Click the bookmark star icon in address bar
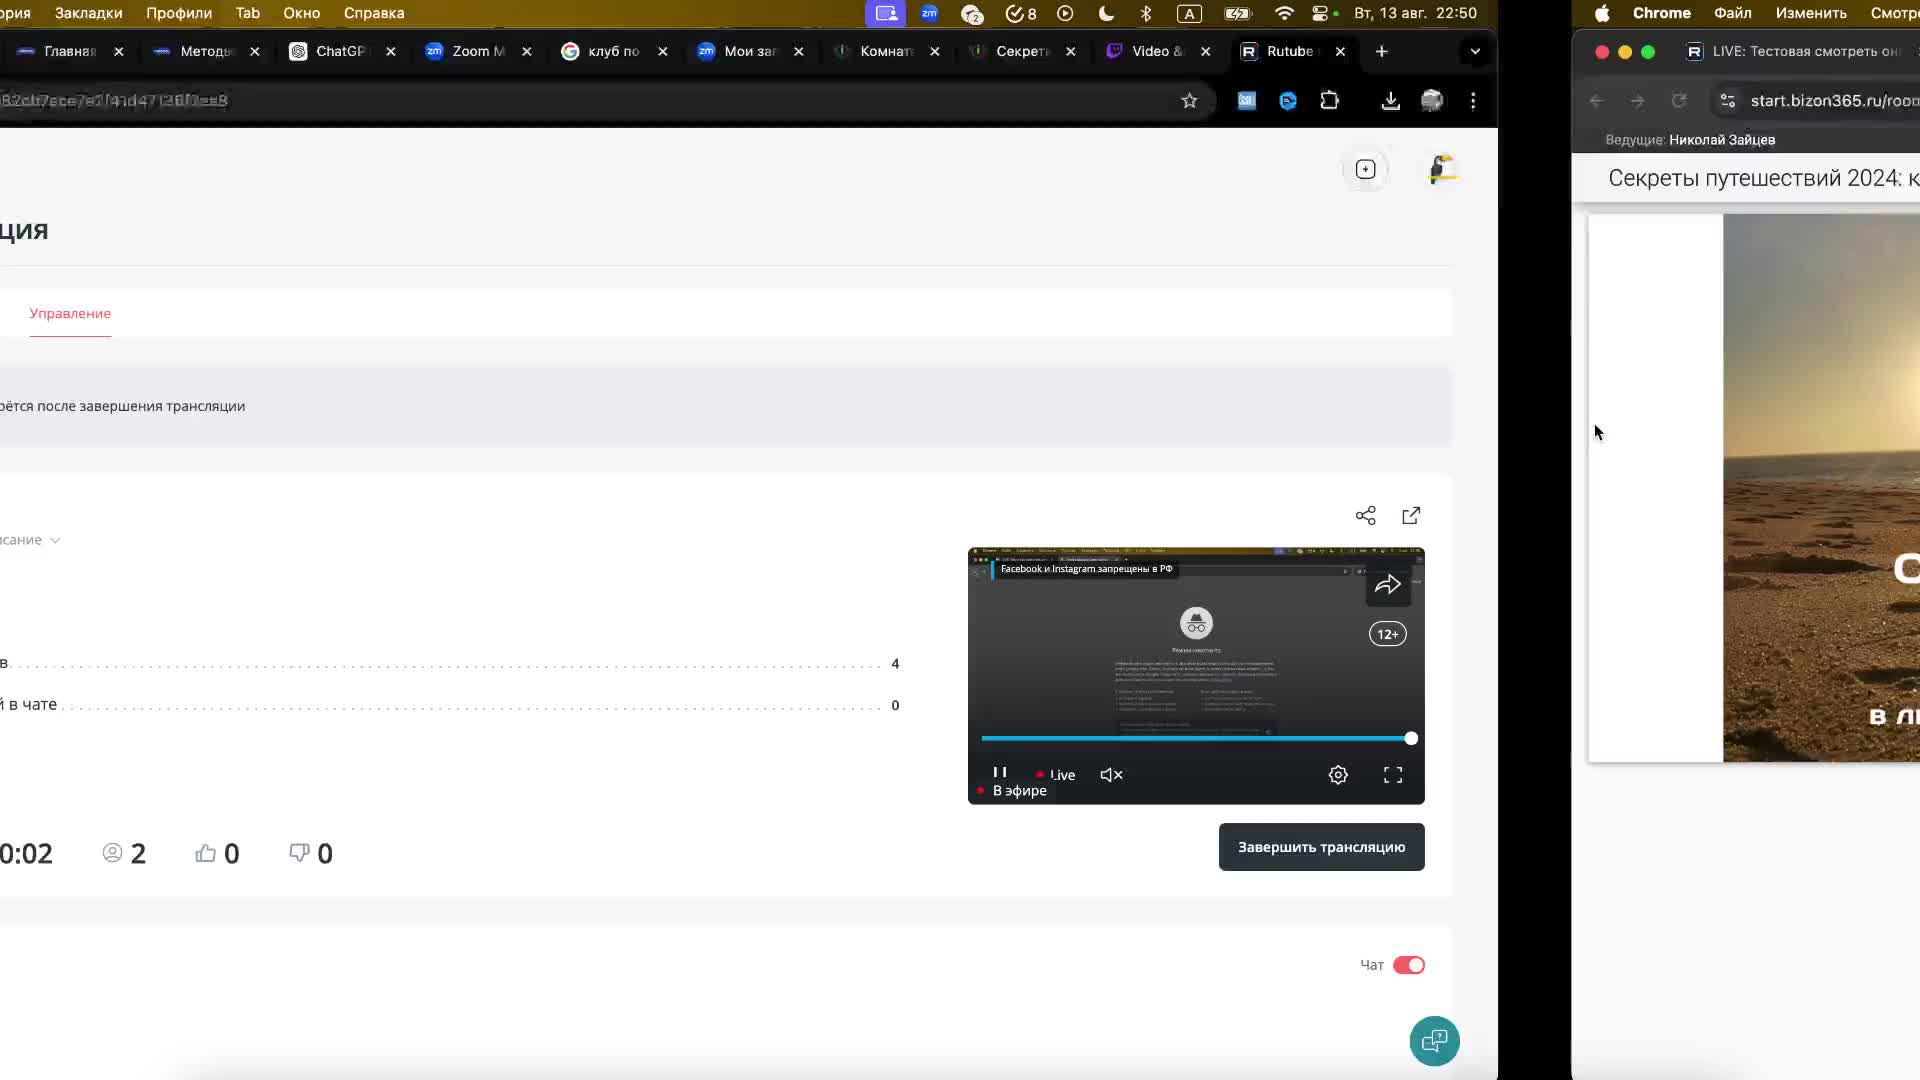Viewport: 1920px width, 1080px height. [1188, 100]
